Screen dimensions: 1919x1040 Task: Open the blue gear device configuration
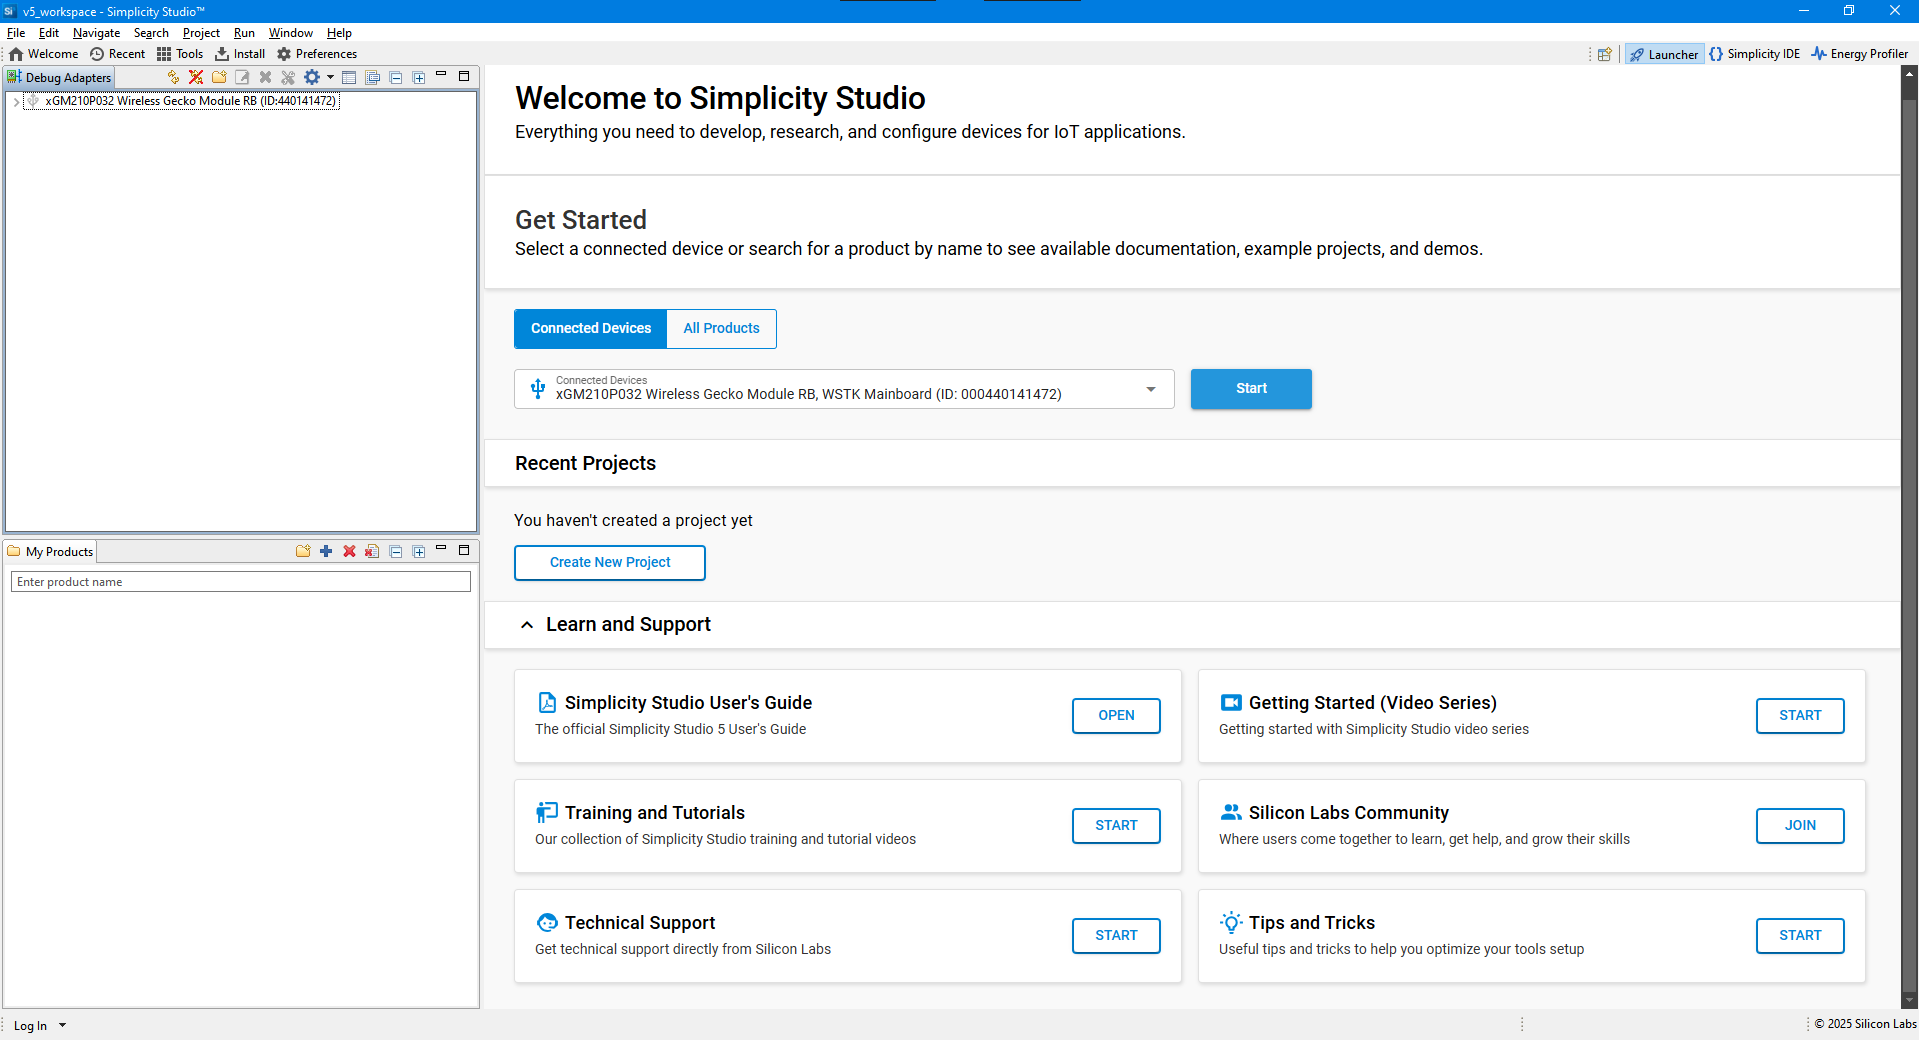(312, 77)
